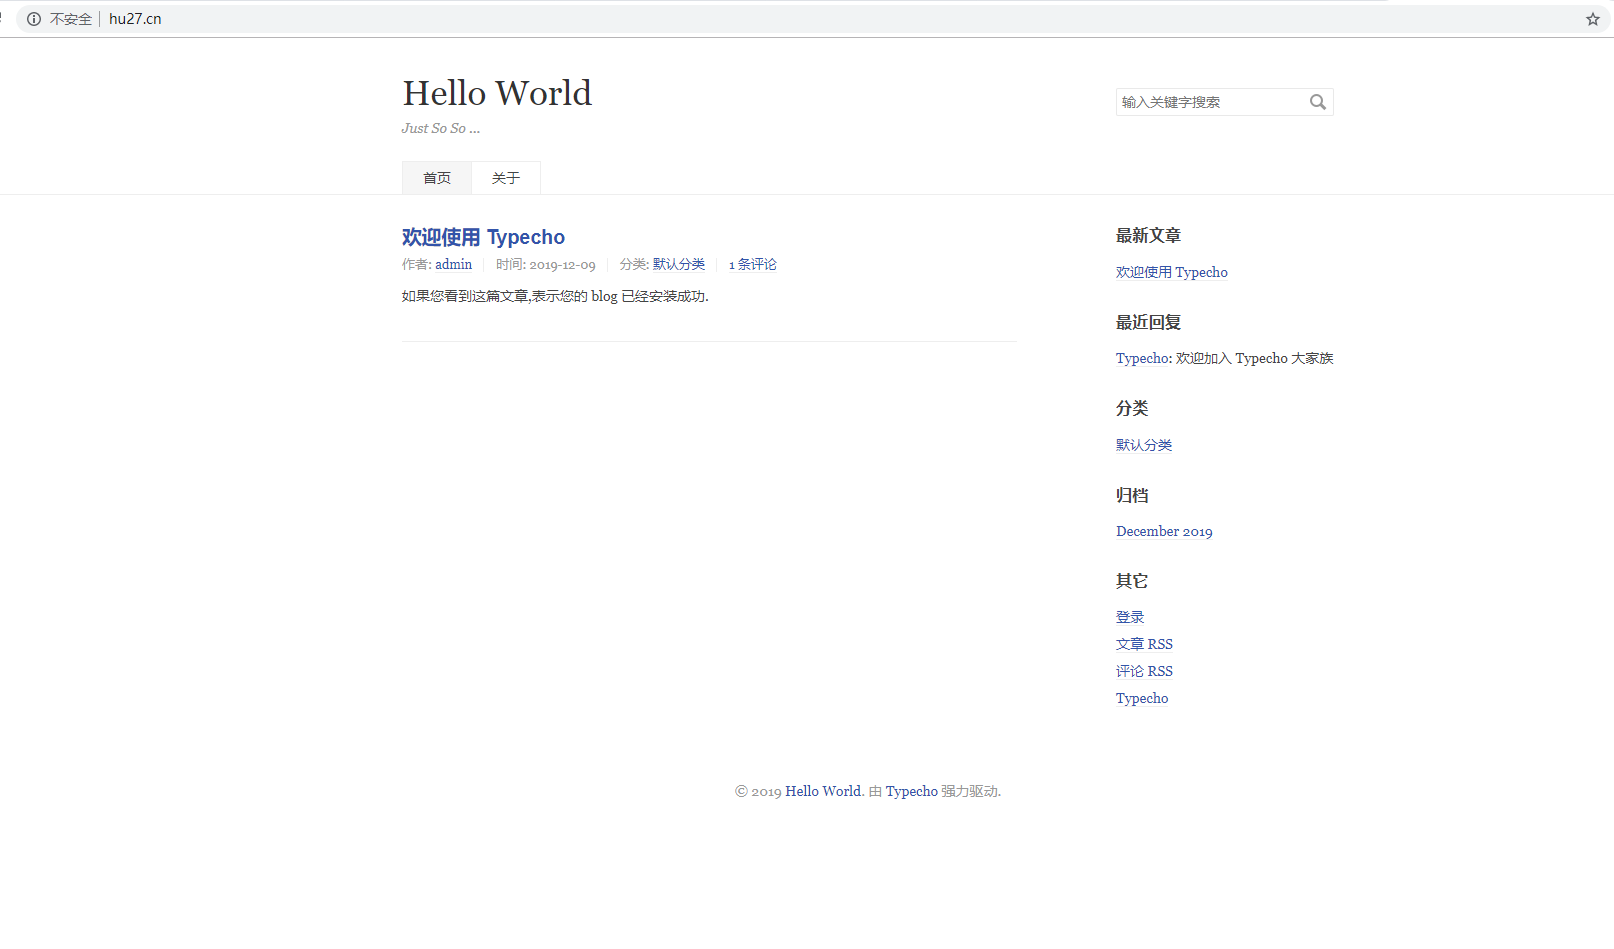Open the post title 欢迎使用 Typecho

483,237
